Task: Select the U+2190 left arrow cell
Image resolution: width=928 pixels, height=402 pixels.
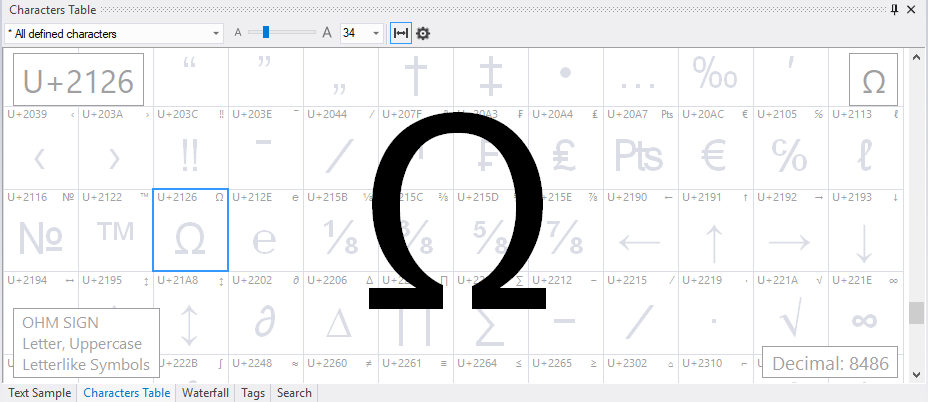Action: pyautogui.click(x=641, y=230)
